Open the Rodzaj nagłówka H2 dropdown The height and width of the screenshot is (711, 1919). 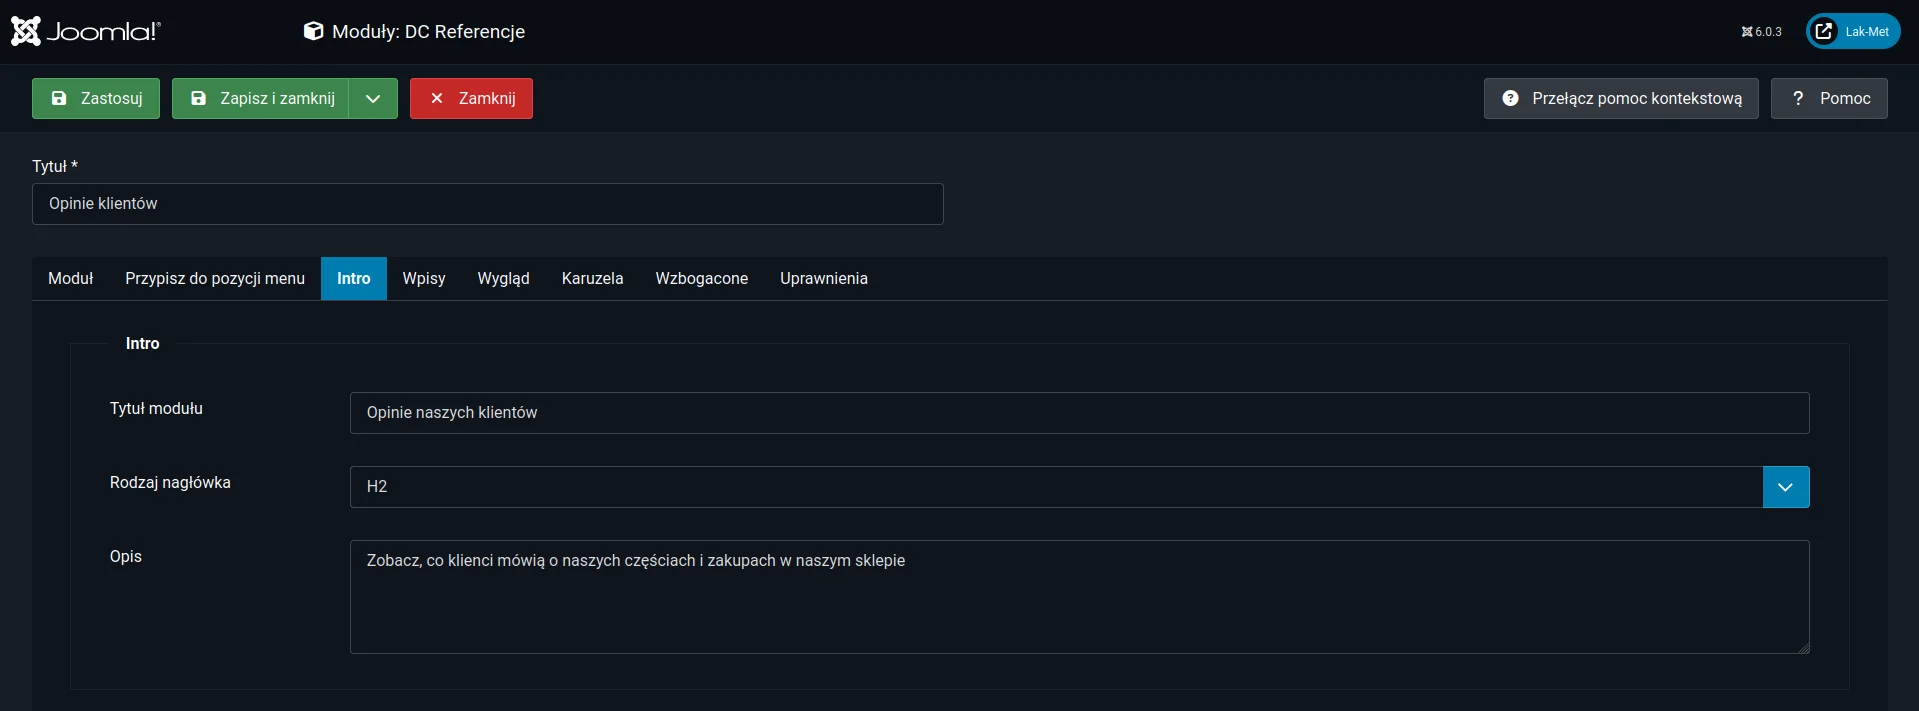tap(1080, 487)
